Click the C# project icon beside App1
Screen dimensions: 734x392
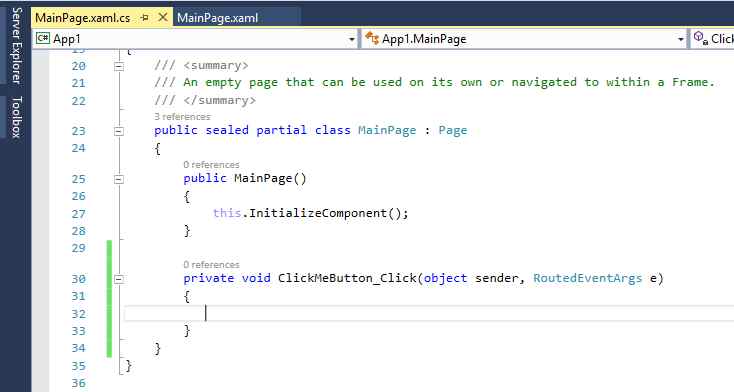coord(43,38)
